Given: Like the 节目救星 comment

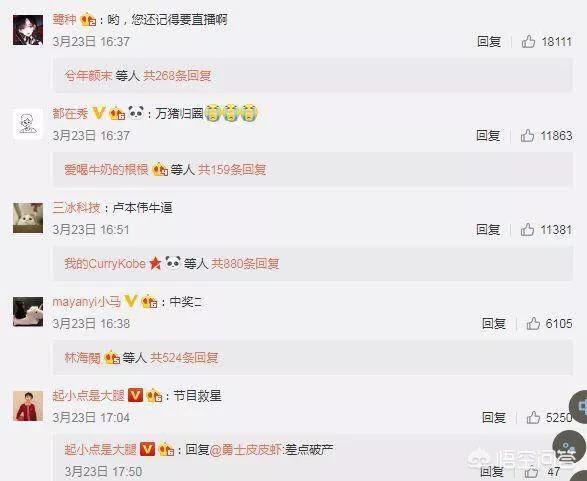Looking at the screenshot, I should (x=533, y=417).
